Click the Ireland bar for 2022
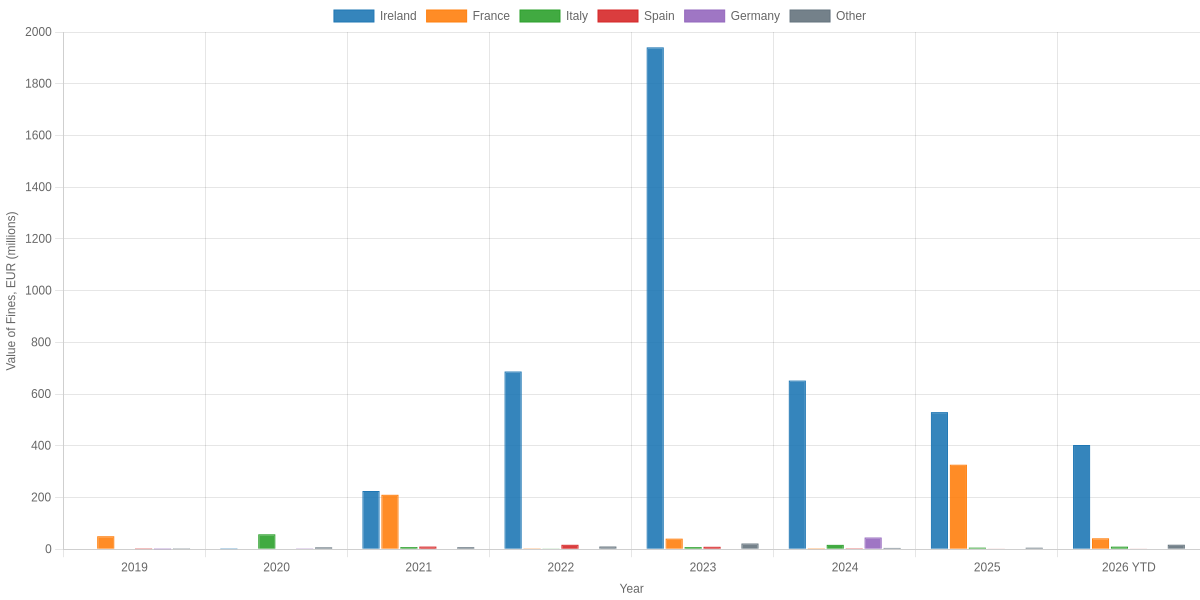 click(x=513, y=460)
